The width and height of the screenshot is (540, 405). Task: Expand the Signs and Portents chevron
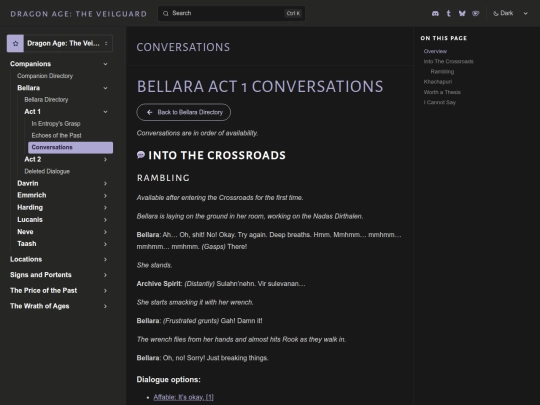pyautogui.click(x=105, y=275)
